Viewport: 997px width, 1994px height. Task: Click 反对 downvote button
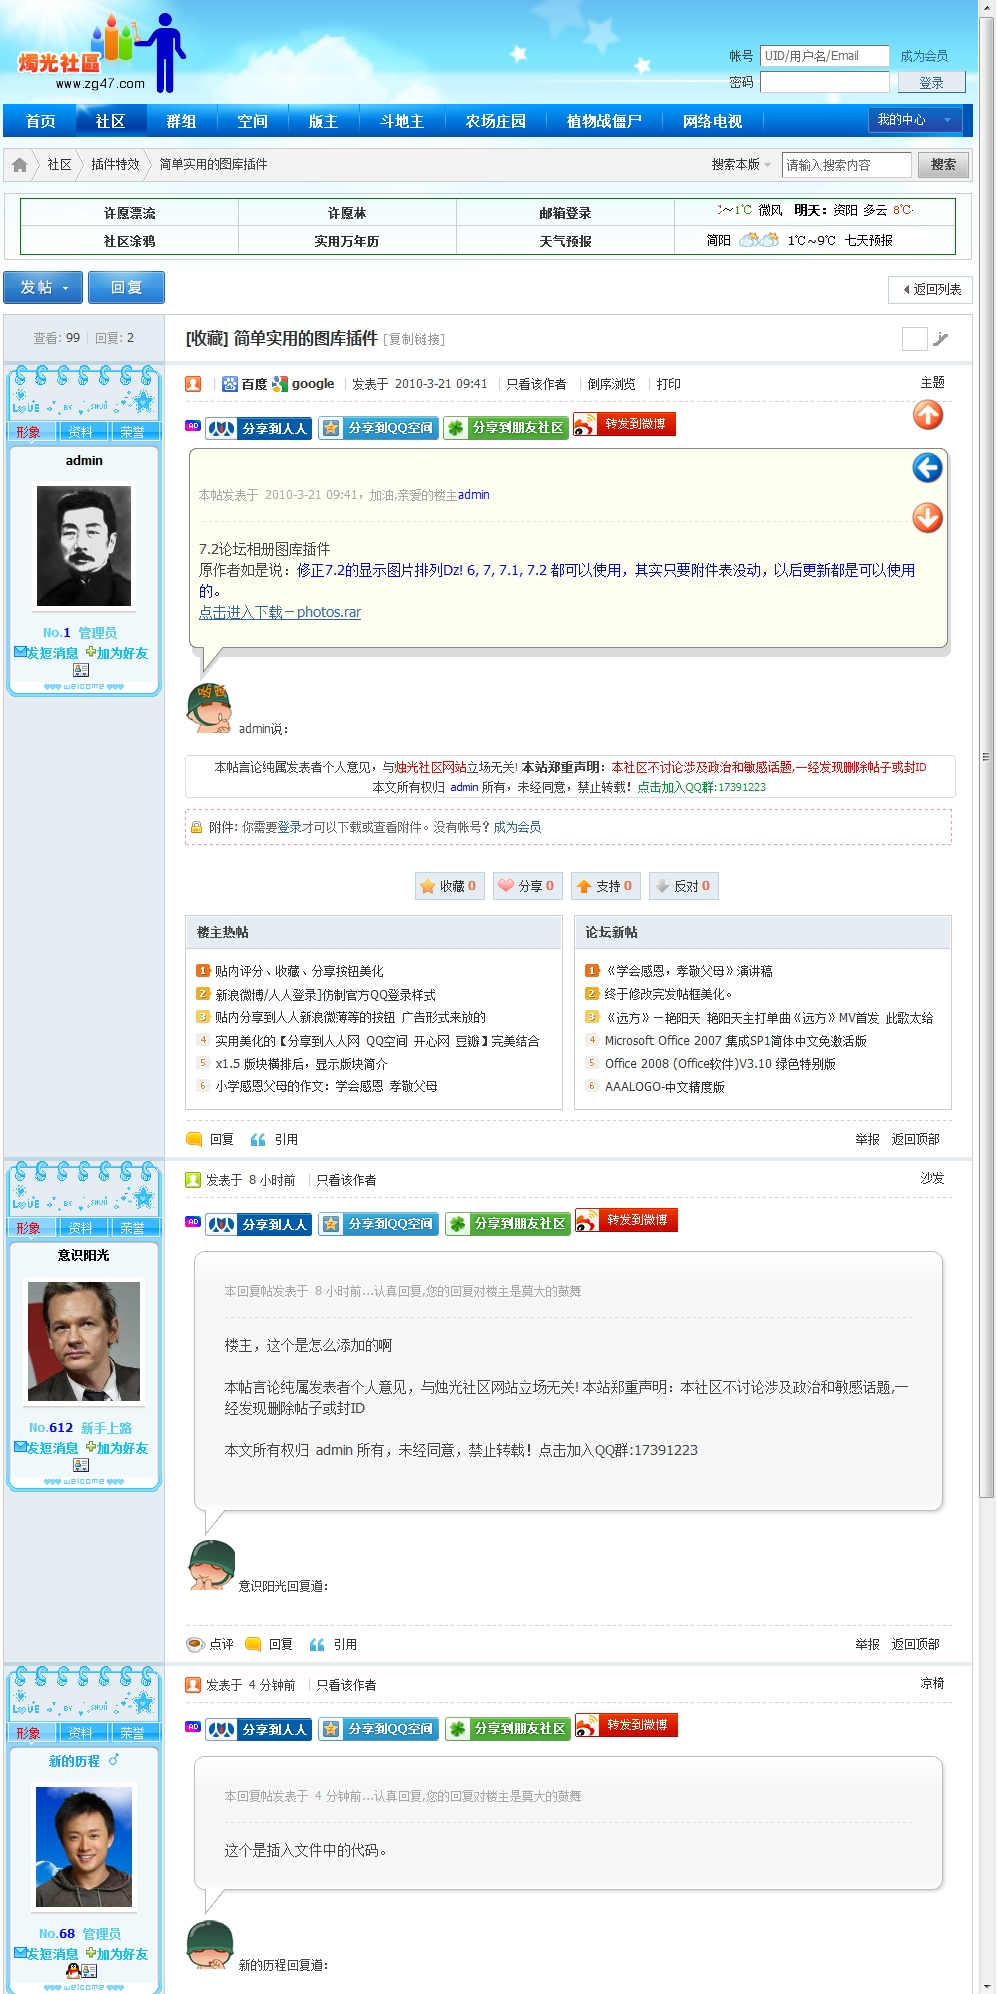[x=683, y=886]
